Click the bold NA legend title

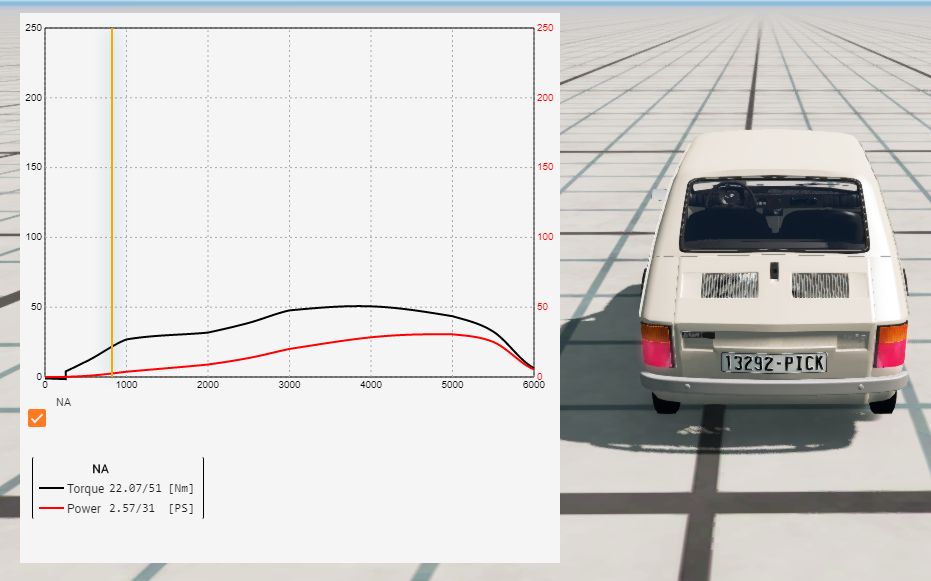100,469
